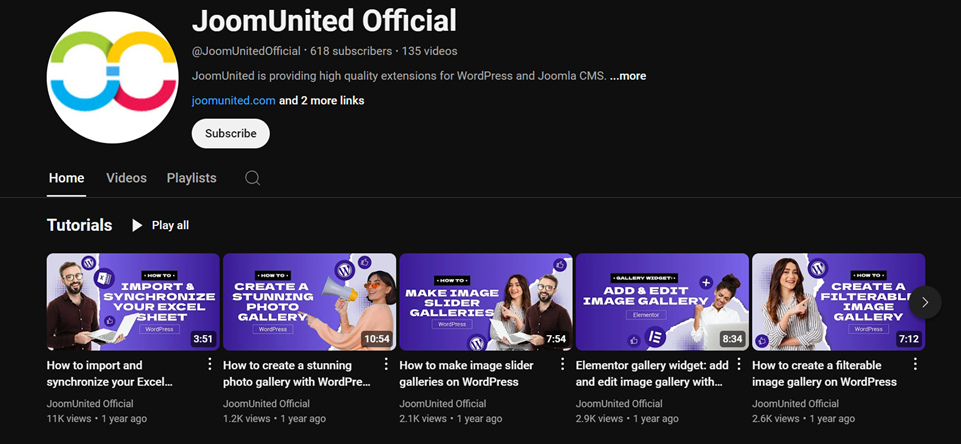Open the channel search magnifier icon

click(253, 178)
